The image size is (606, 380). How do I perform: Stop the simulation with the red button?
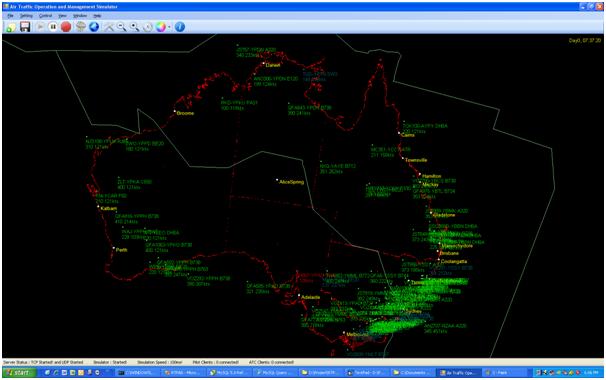[x=66, y=27]
